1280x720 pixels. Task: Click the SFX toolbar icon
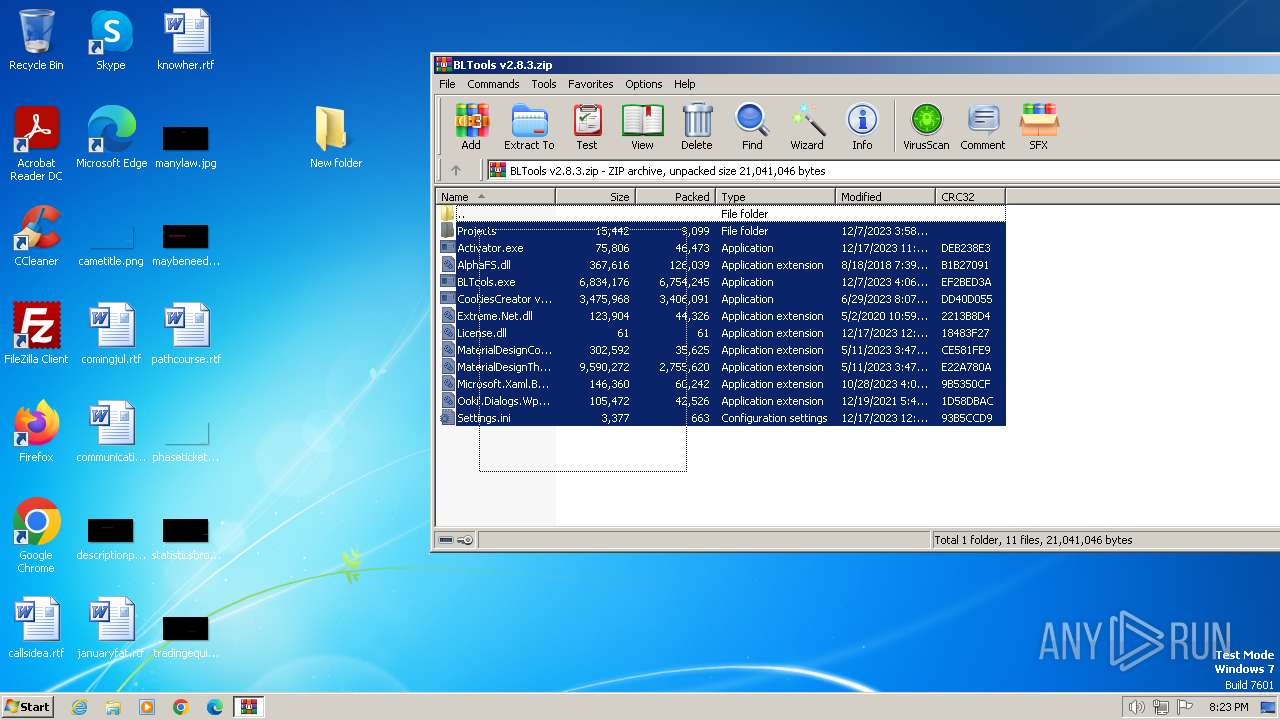click(1039, 127)
